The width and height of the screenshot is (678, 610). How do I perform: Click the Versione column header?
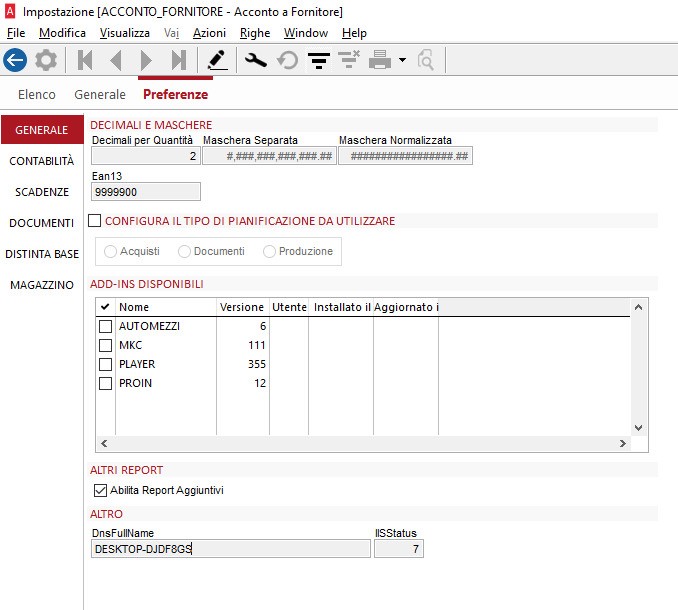click(243, 307)
